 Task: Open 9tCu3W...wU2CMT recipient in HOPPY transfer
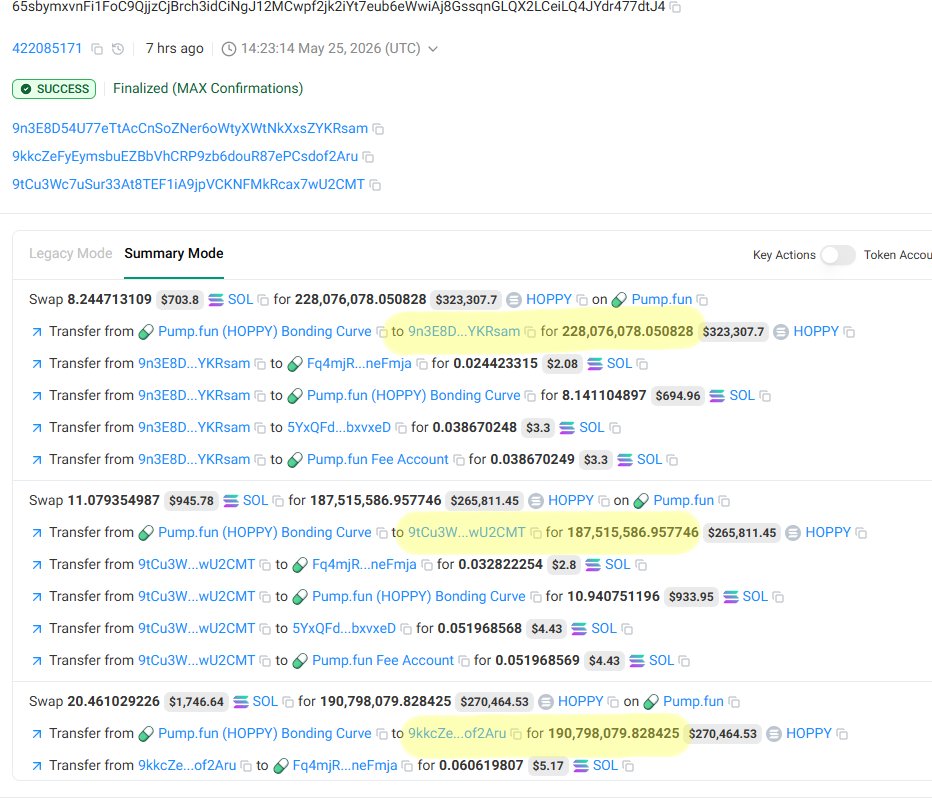point(467,532)
